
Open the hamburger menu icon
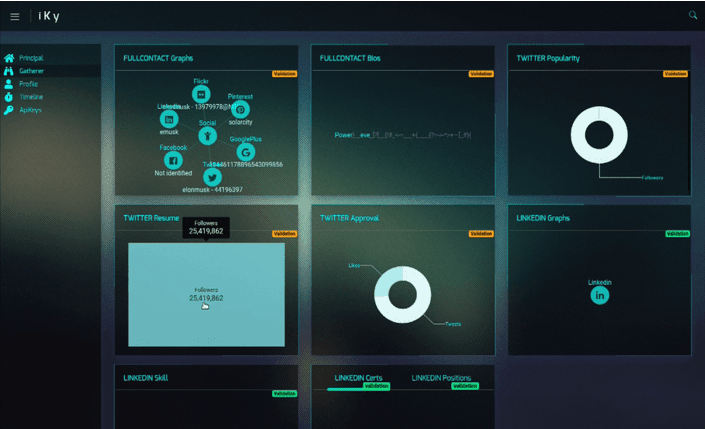15,17
